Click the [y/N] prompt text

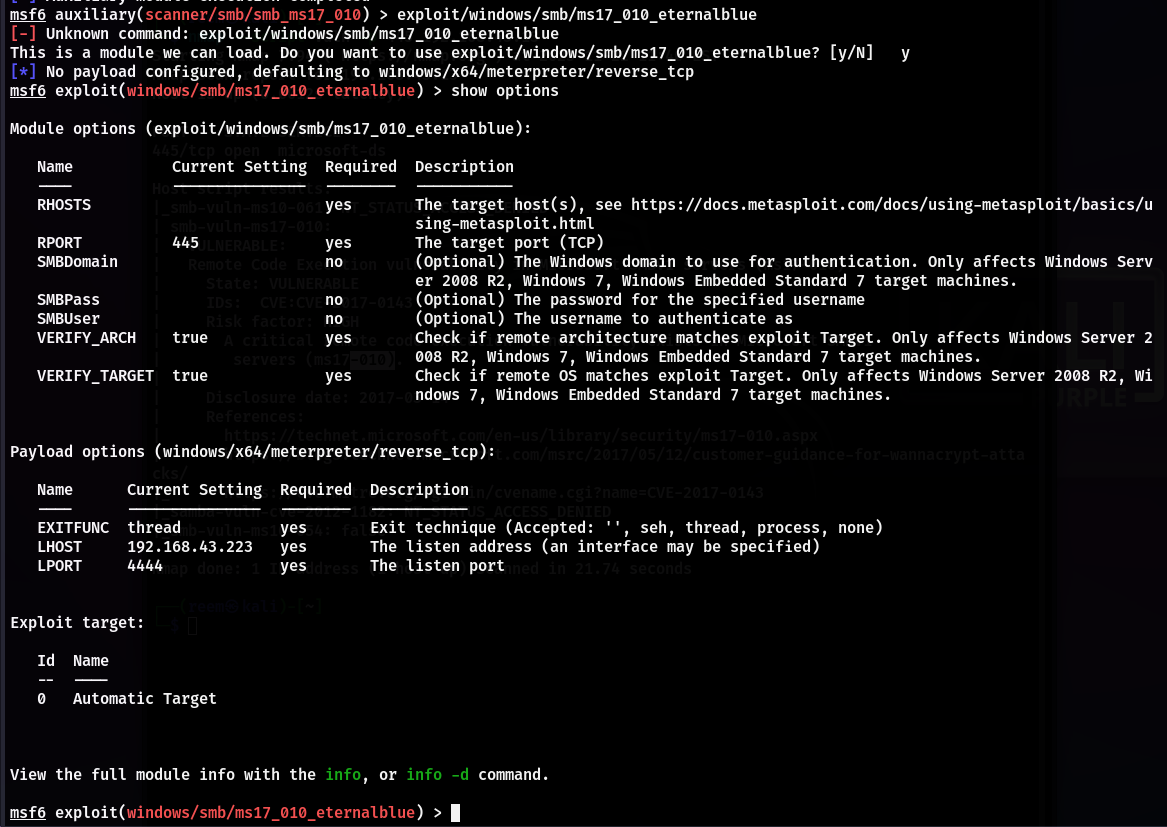[x=851, y=53]
